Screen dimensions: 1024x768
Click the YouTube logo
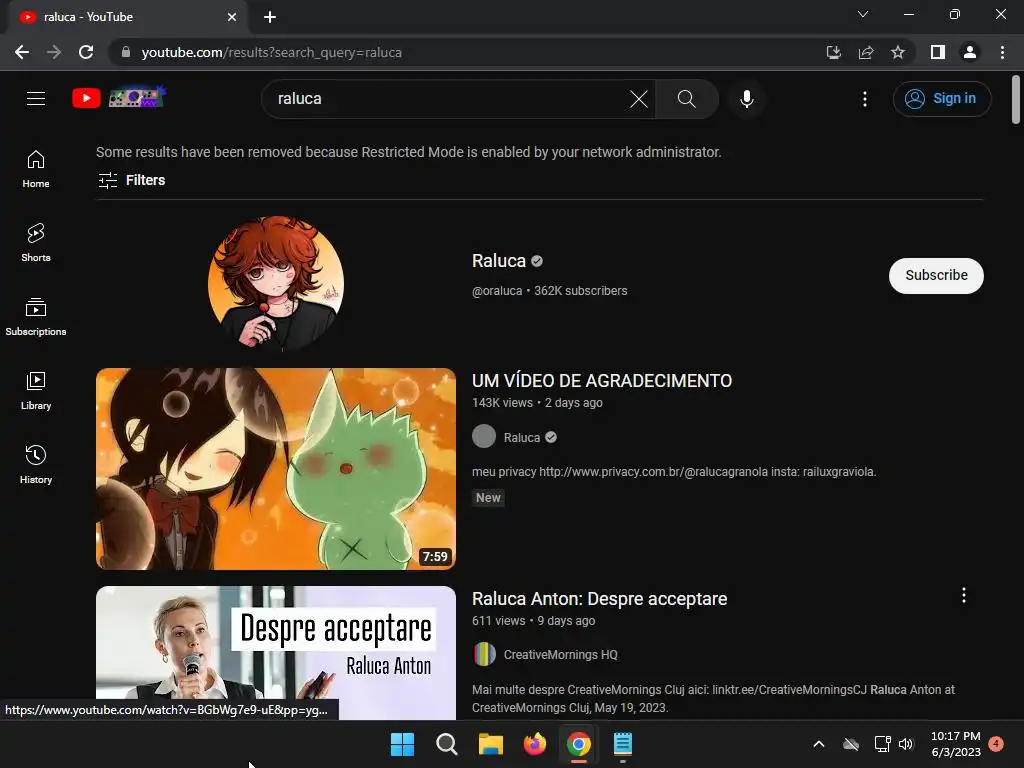pos(119,98)
